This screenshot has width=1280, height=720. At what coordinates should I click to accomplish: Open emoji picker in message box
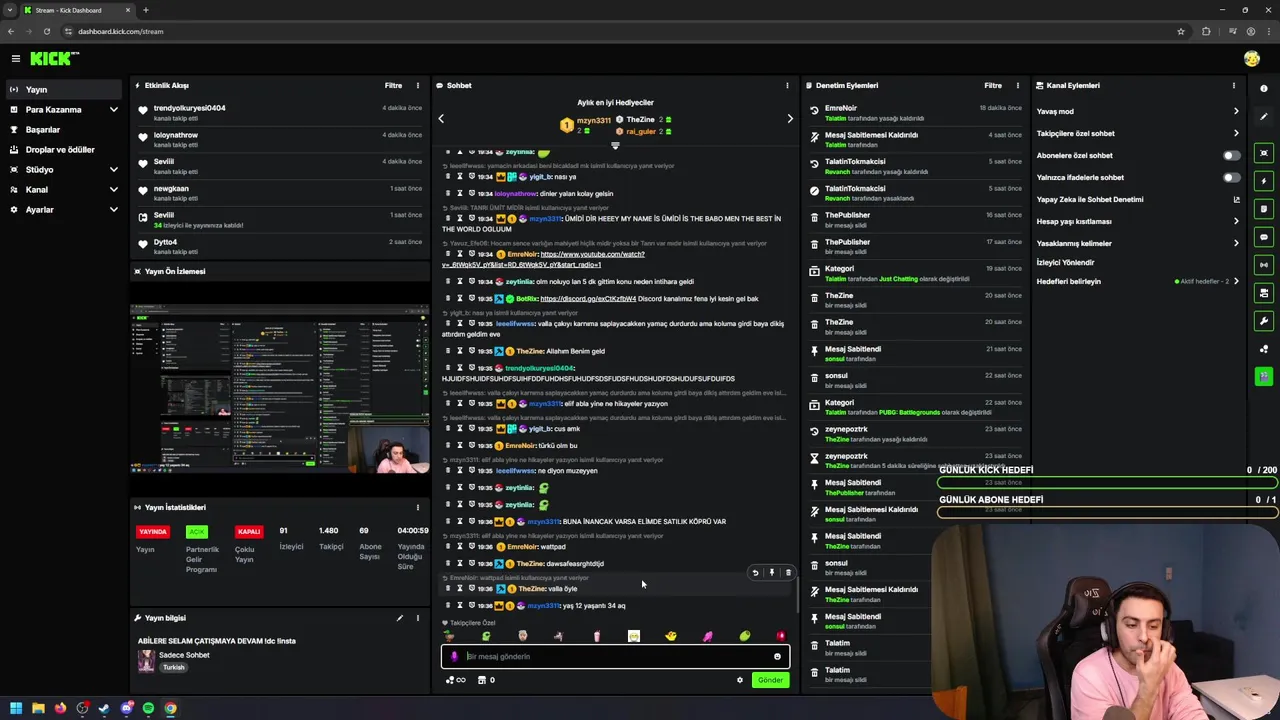tap(777, 656)
